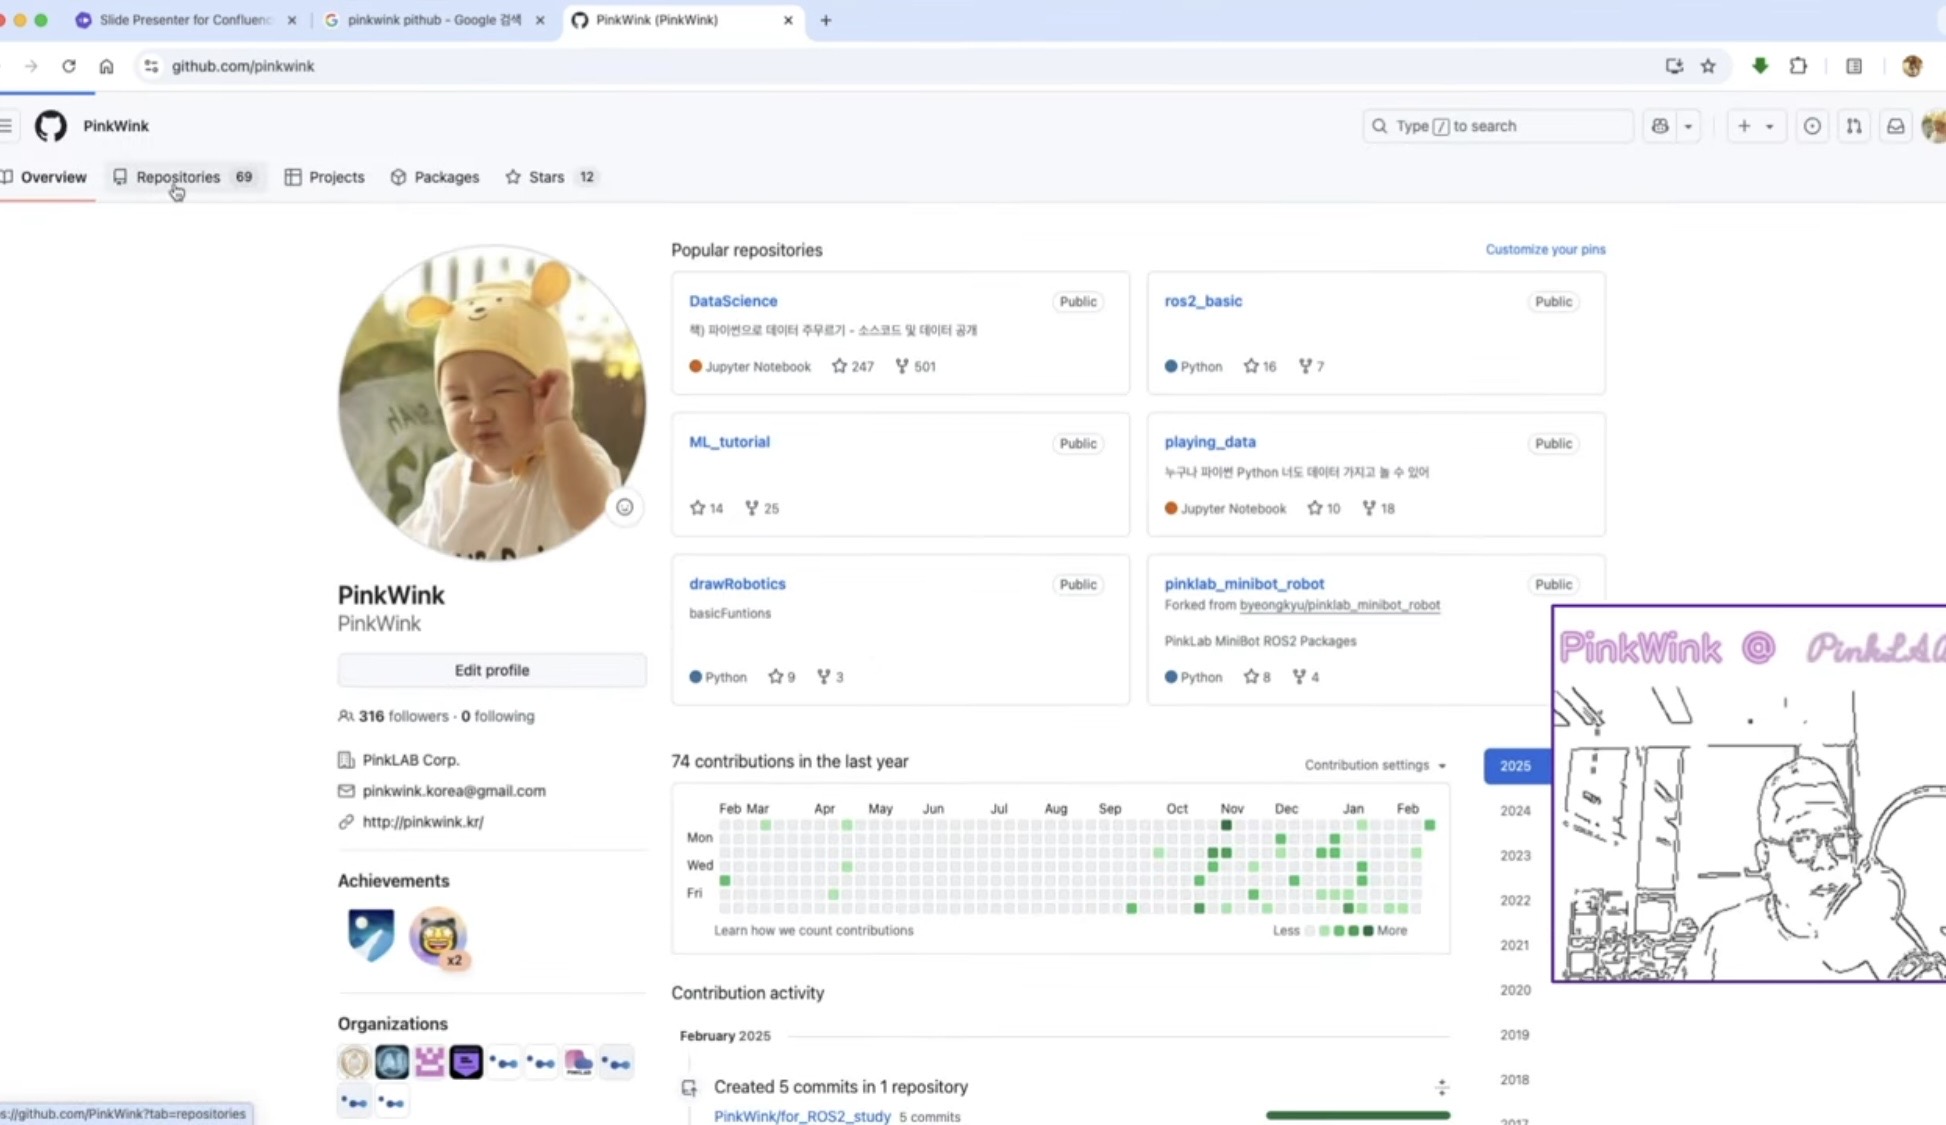Reload the page with the refresh icon

(68, 66)
